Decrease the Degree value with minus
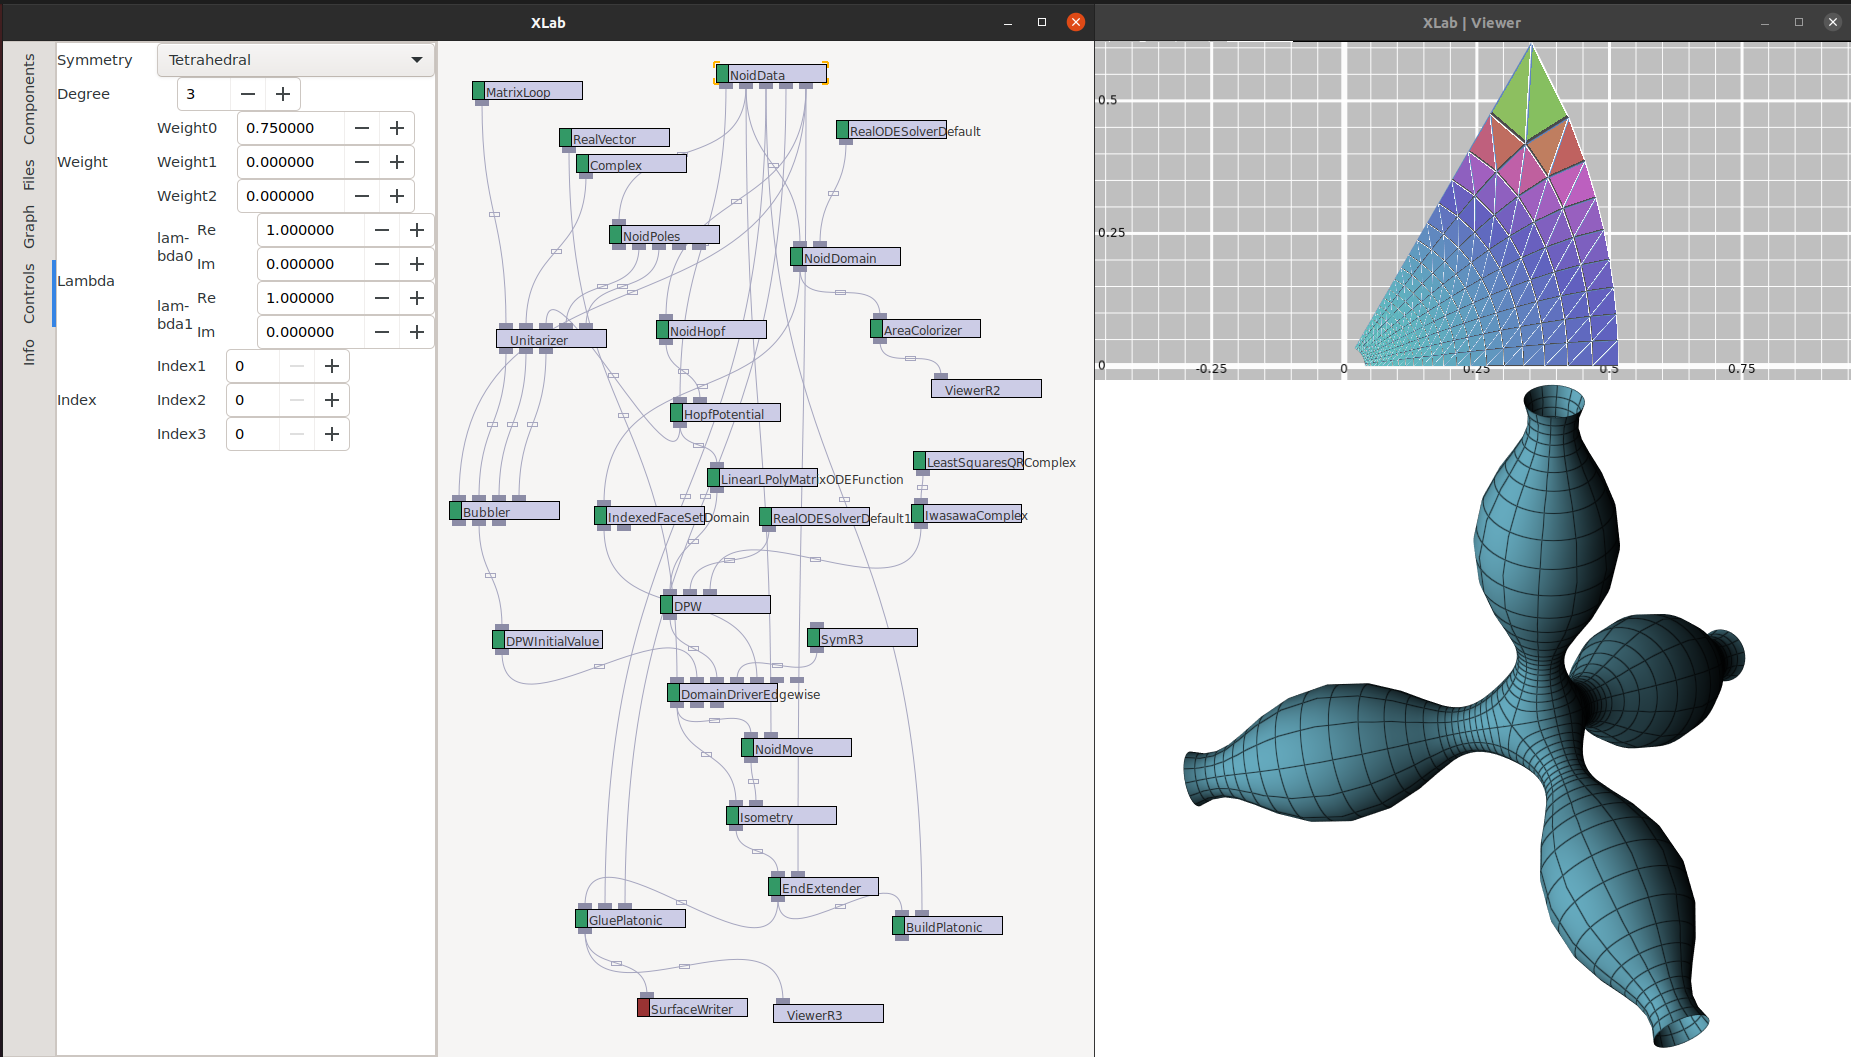This screenshot has height=1057, width=1851. 248,94
